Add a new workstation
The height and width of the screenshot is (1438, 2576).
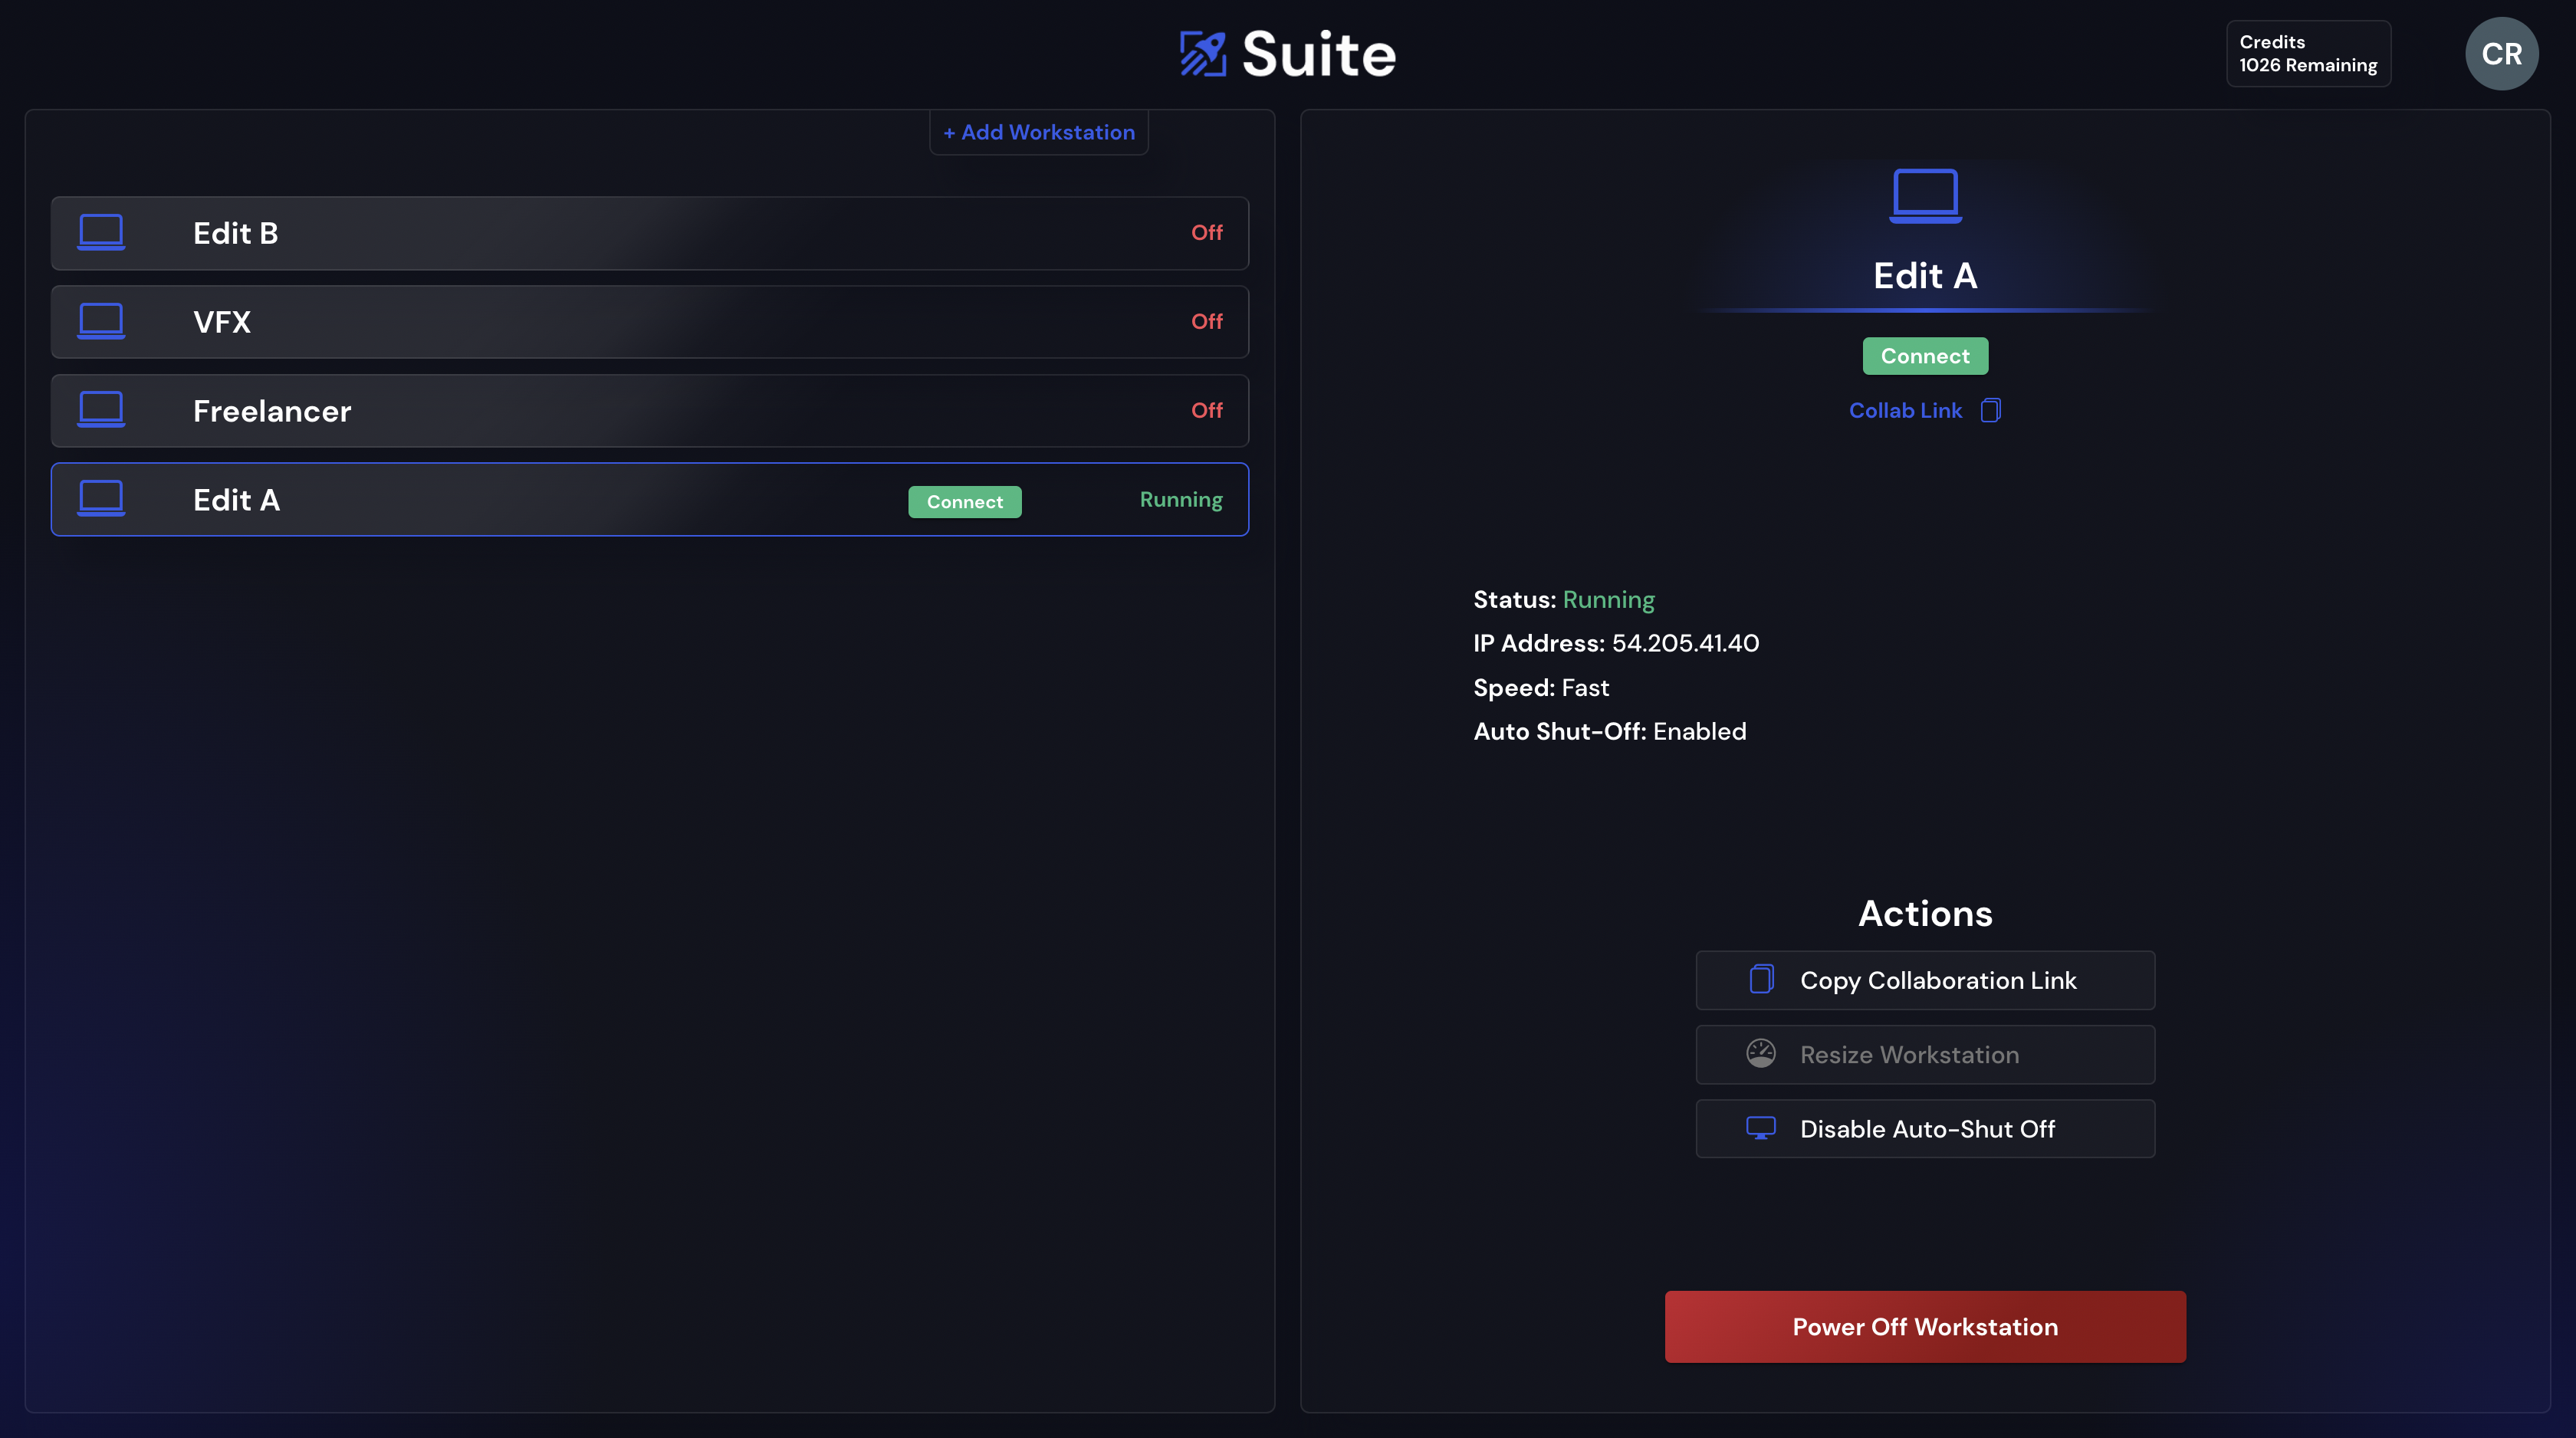click(1038, 132)
